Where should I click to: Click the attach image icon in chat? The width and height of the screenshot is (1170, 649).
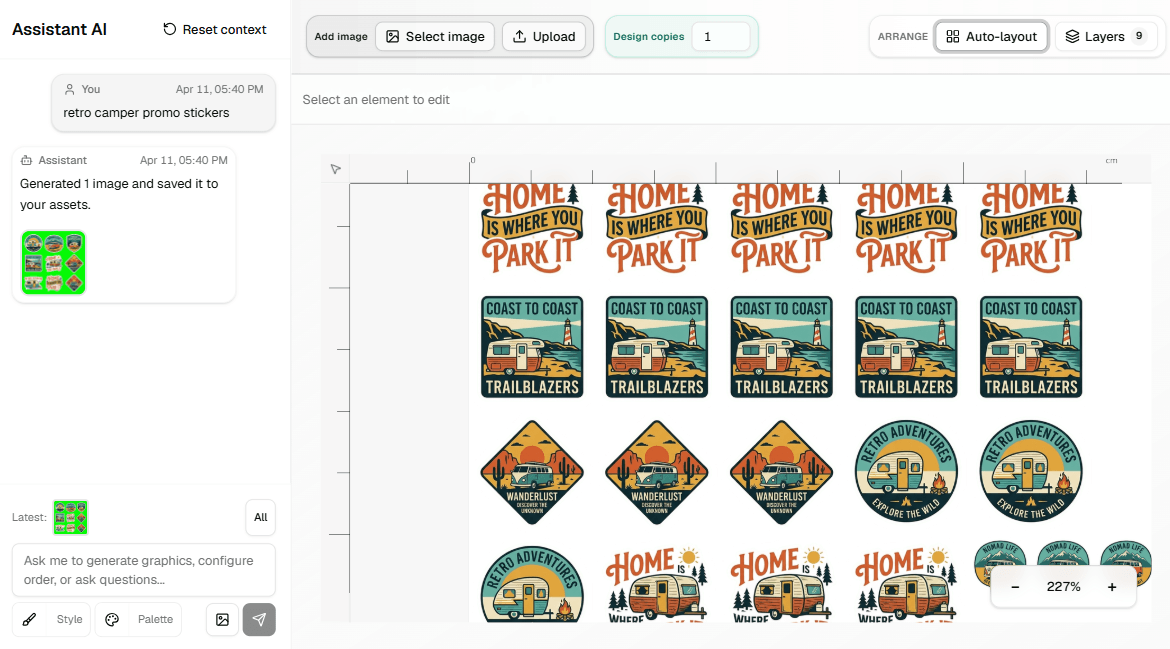pos(222,620)
